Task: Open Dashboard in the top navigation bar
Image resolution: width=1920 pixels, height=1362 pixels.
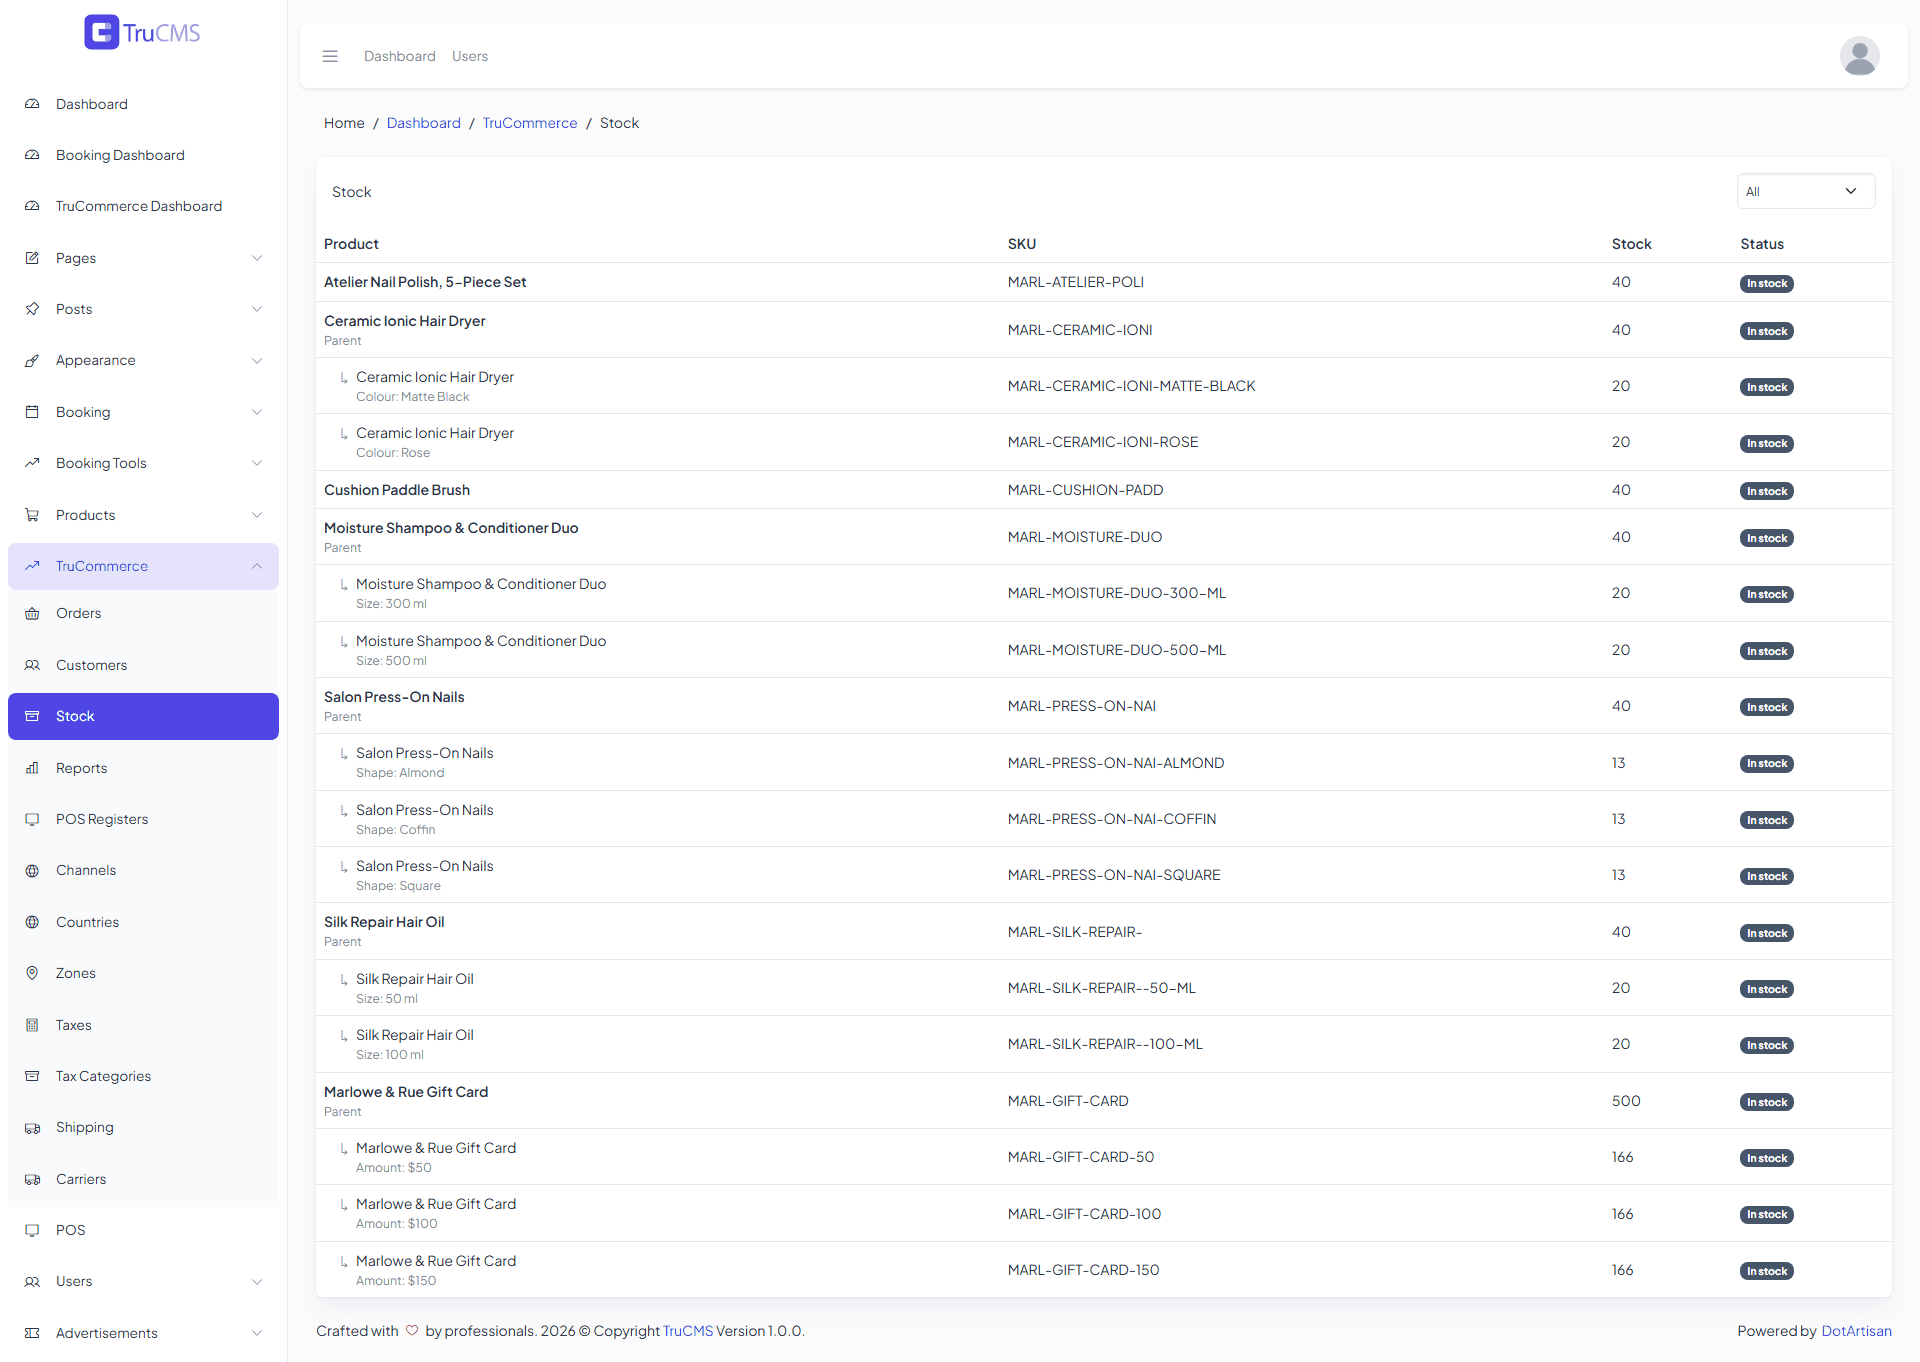Action: pyautogui.click(x=400, y=56)
